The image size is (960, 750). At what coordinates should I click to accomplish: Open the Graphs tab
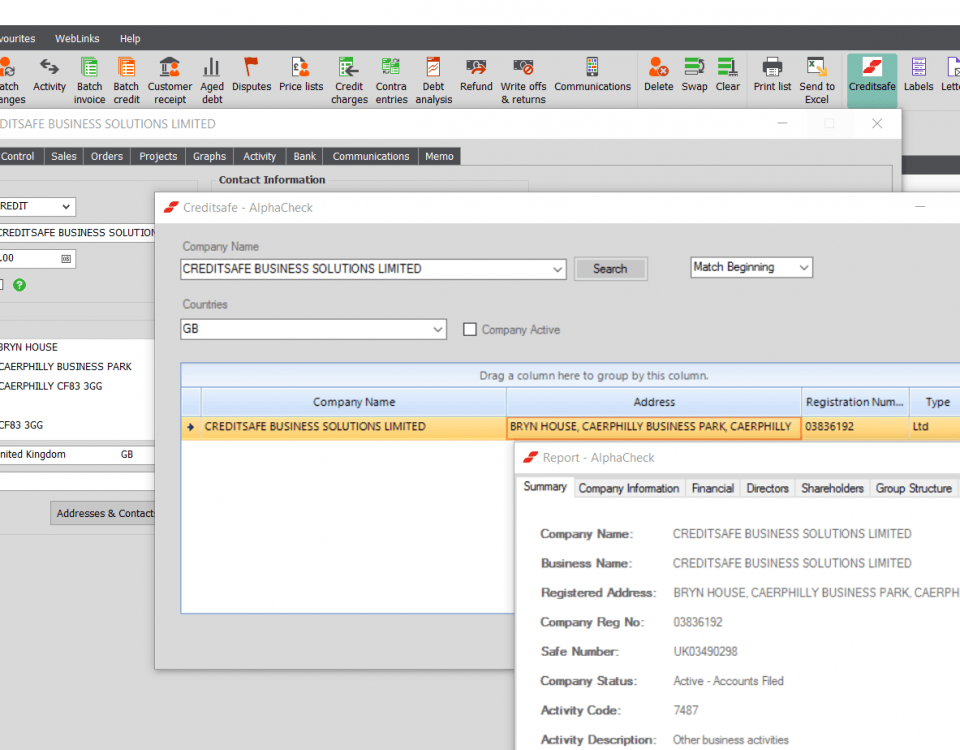point(209,157)
